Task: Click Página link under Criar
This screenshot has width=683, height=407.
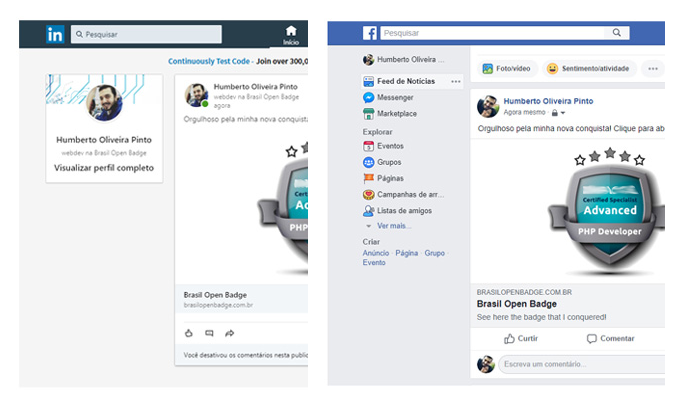Action: (x=406, y=253)
